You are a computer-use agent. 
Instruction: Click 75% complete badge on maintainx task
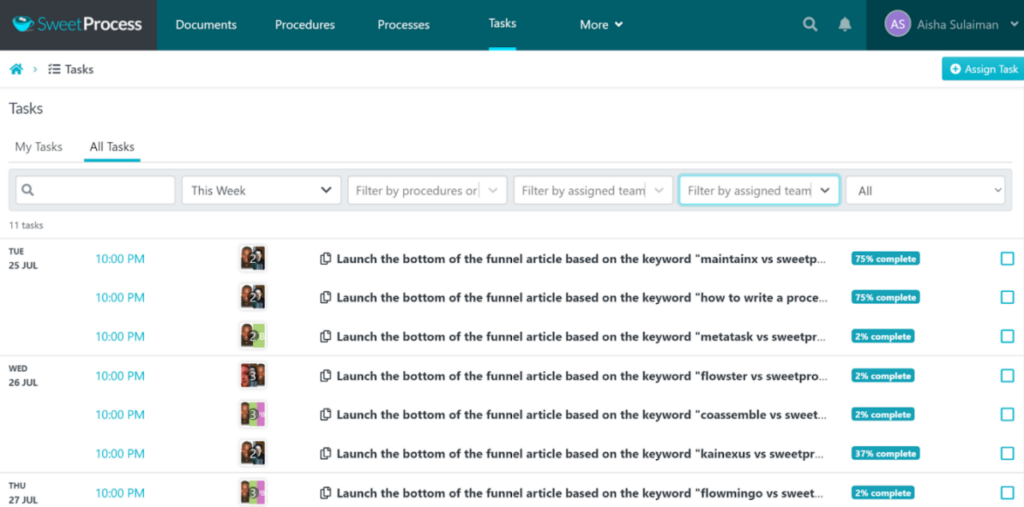point(885,259)
